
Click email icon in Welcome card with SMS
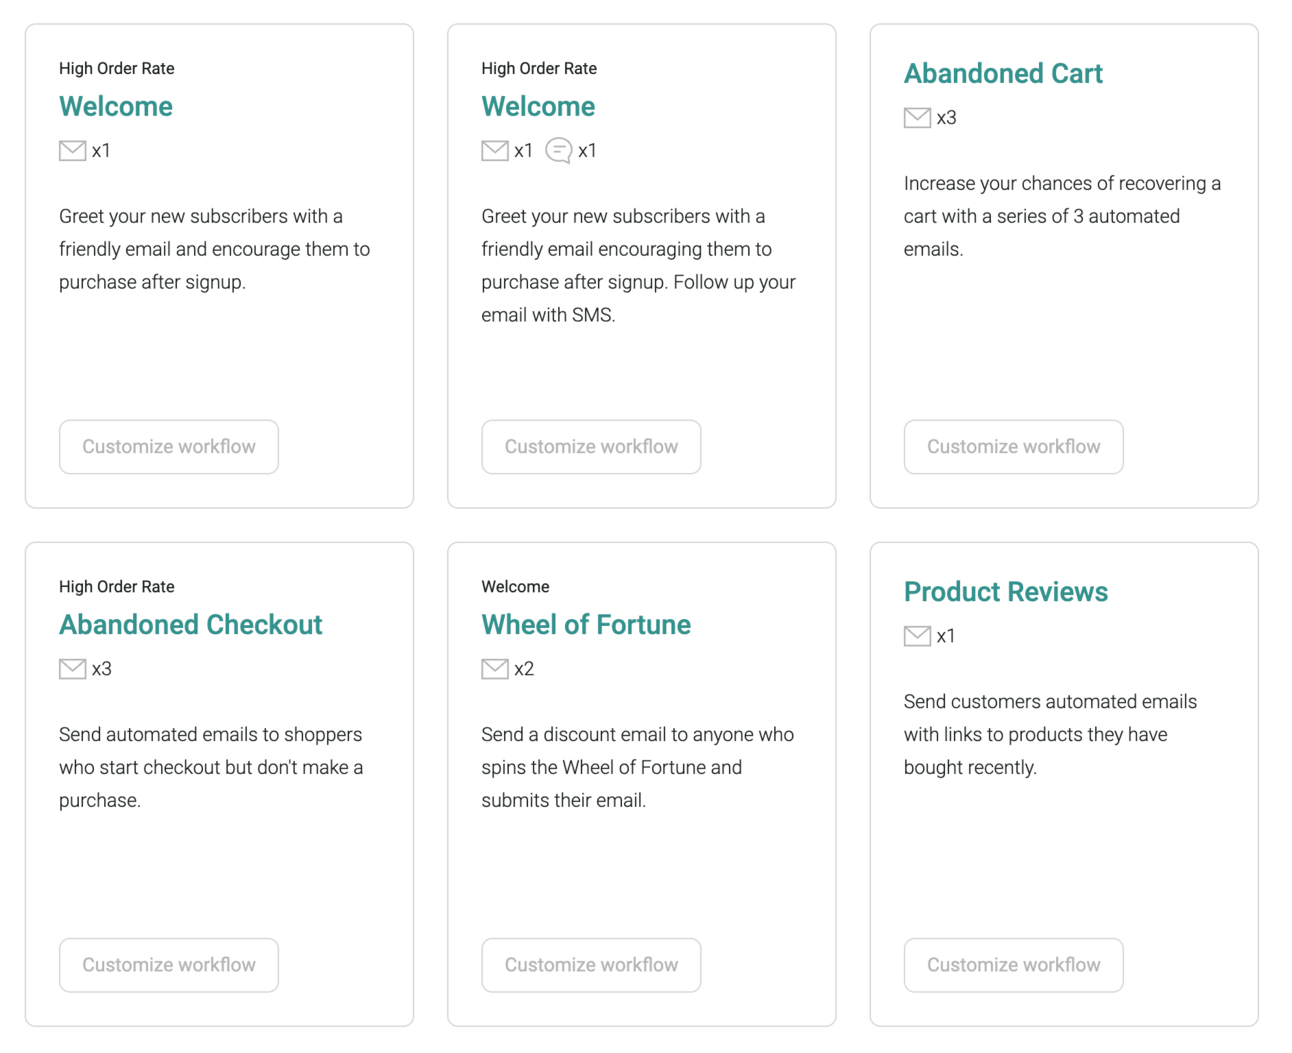(x=495, y=151)
